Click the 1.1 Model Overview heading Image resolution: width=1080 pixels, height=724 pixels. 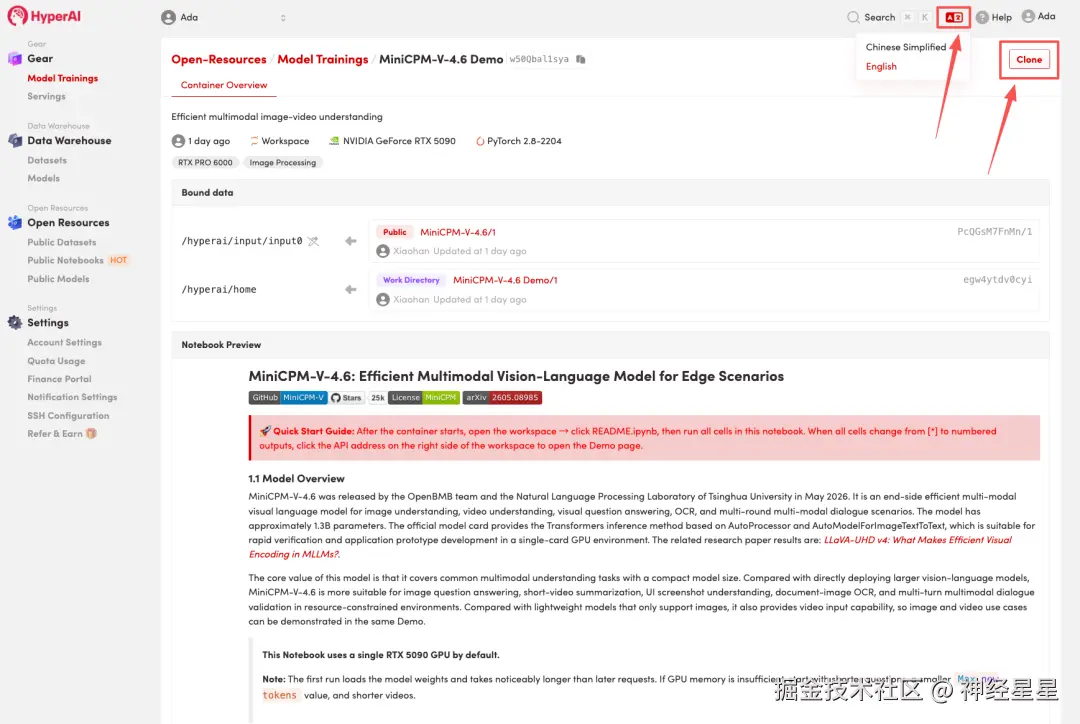coord(296,478)
